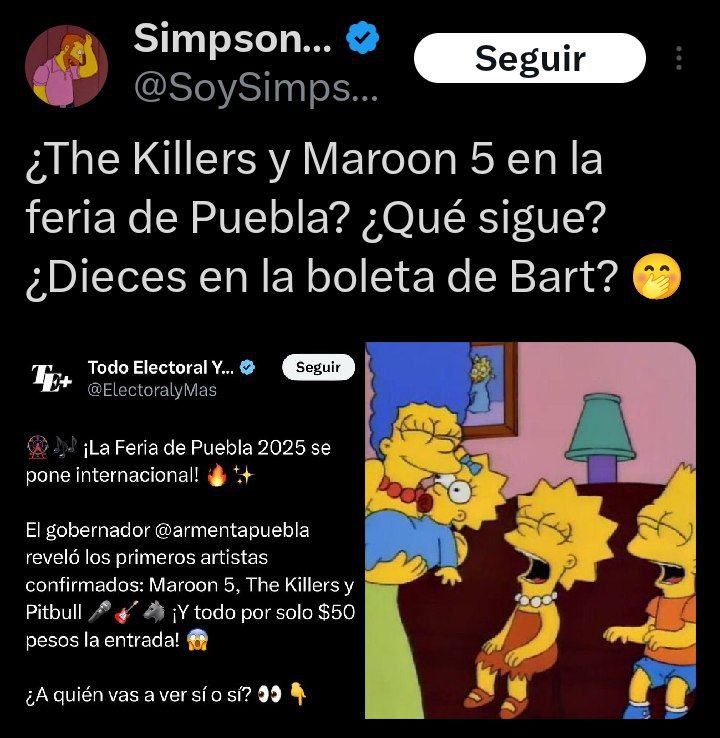This screenshot has height=738, width=720.
Task: Open the Todo Electoral Y… display name
Action: point(161,368)
